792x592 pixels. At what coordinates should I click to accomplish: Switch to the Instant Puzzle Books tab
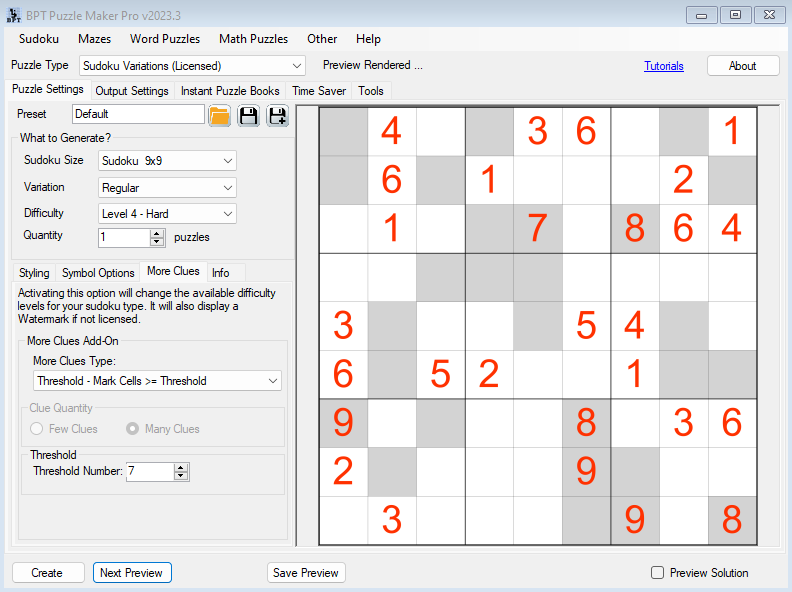230,91
